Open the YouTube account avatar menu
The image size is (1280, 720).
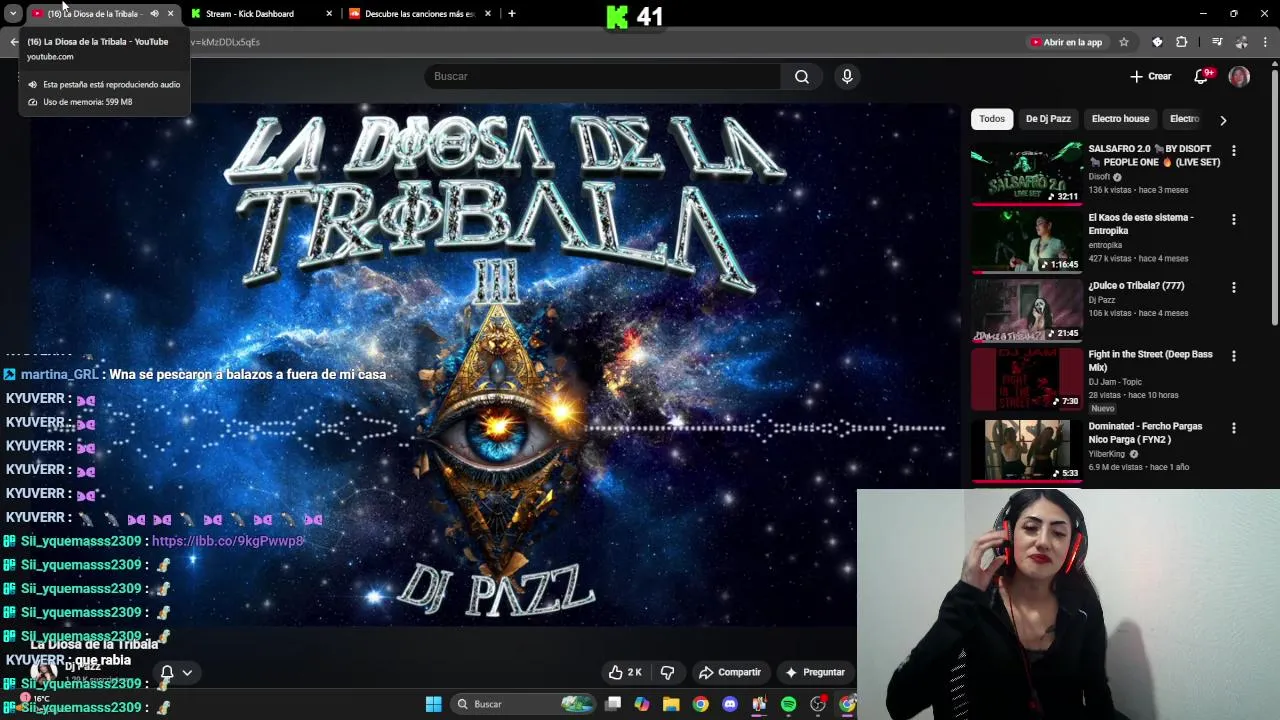tap(1239, 76)
